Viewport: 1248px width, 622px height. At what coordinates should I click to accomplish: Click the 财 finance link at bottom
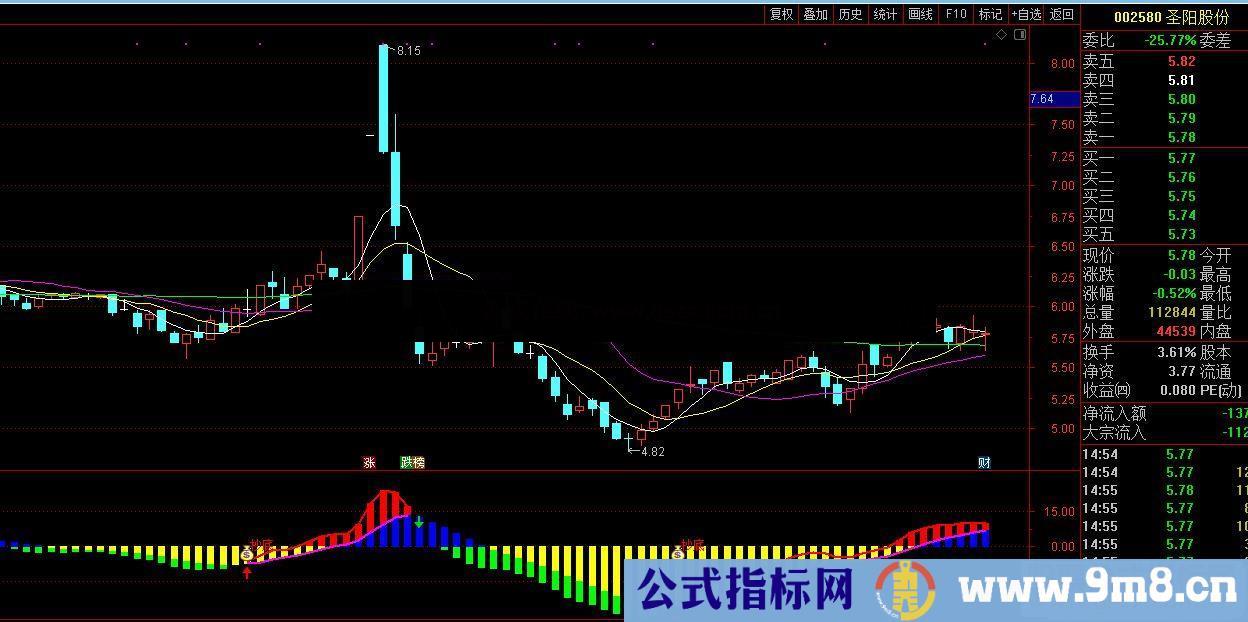pos(984,462)
